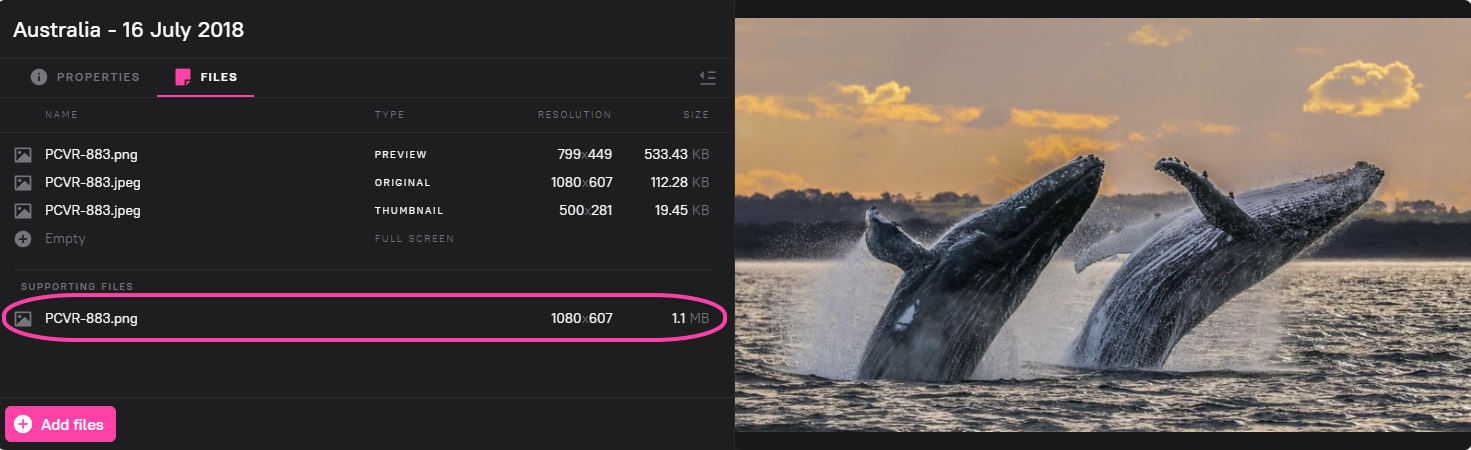1471x450 pixels.
Task: Click plus icon on Empty full screen row
Action: [23, 239]
